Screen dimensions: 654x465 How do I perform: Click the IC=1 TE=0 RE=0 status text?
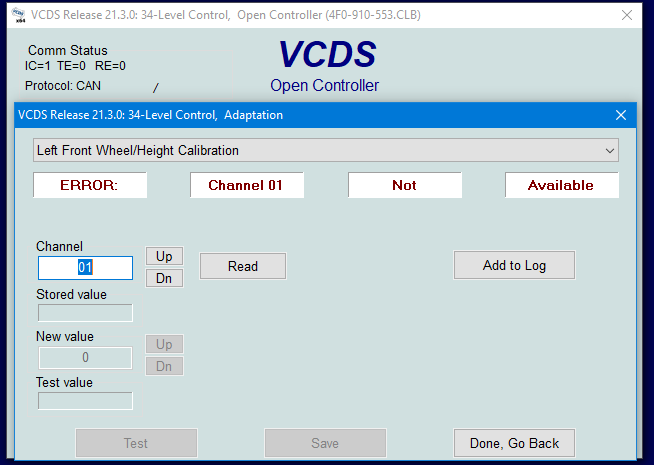[x=75, y=66]
